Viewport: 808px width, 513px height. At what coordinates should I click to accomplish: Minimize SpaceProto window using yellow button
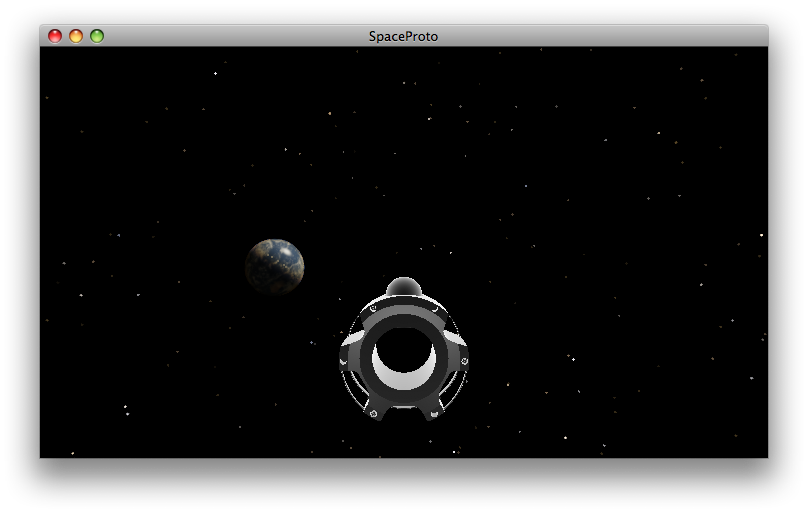(x=76, y=36)
